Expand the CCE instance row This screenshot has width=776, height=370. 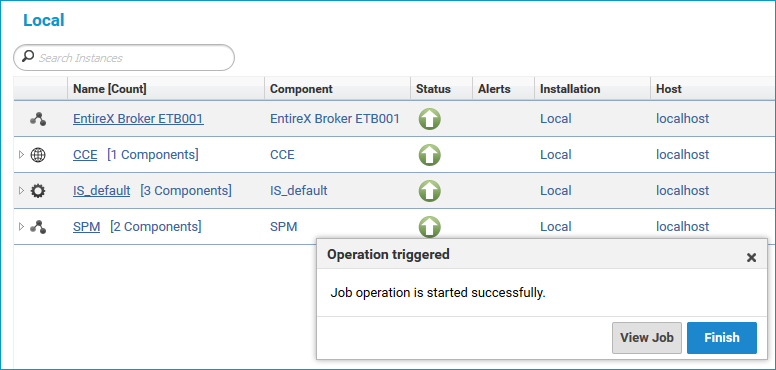coord(21,155)
